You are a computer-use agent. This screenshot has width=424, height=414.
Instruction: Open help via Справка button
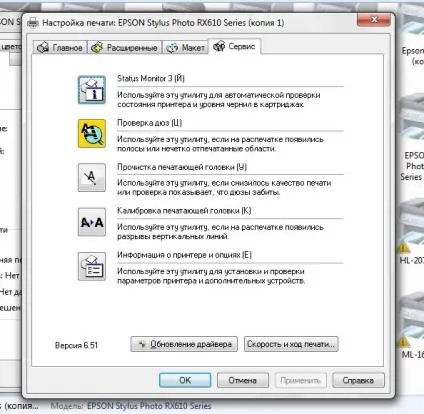pos(358,380)
